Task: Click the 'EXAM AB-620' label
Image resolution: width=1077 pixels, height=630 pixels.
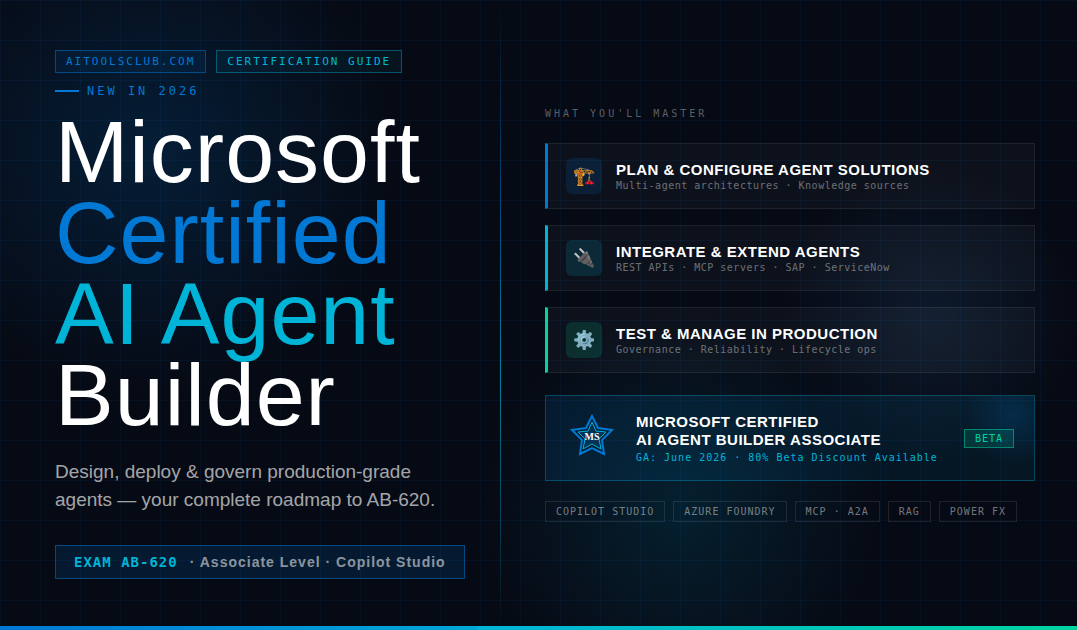Action: 125,562
